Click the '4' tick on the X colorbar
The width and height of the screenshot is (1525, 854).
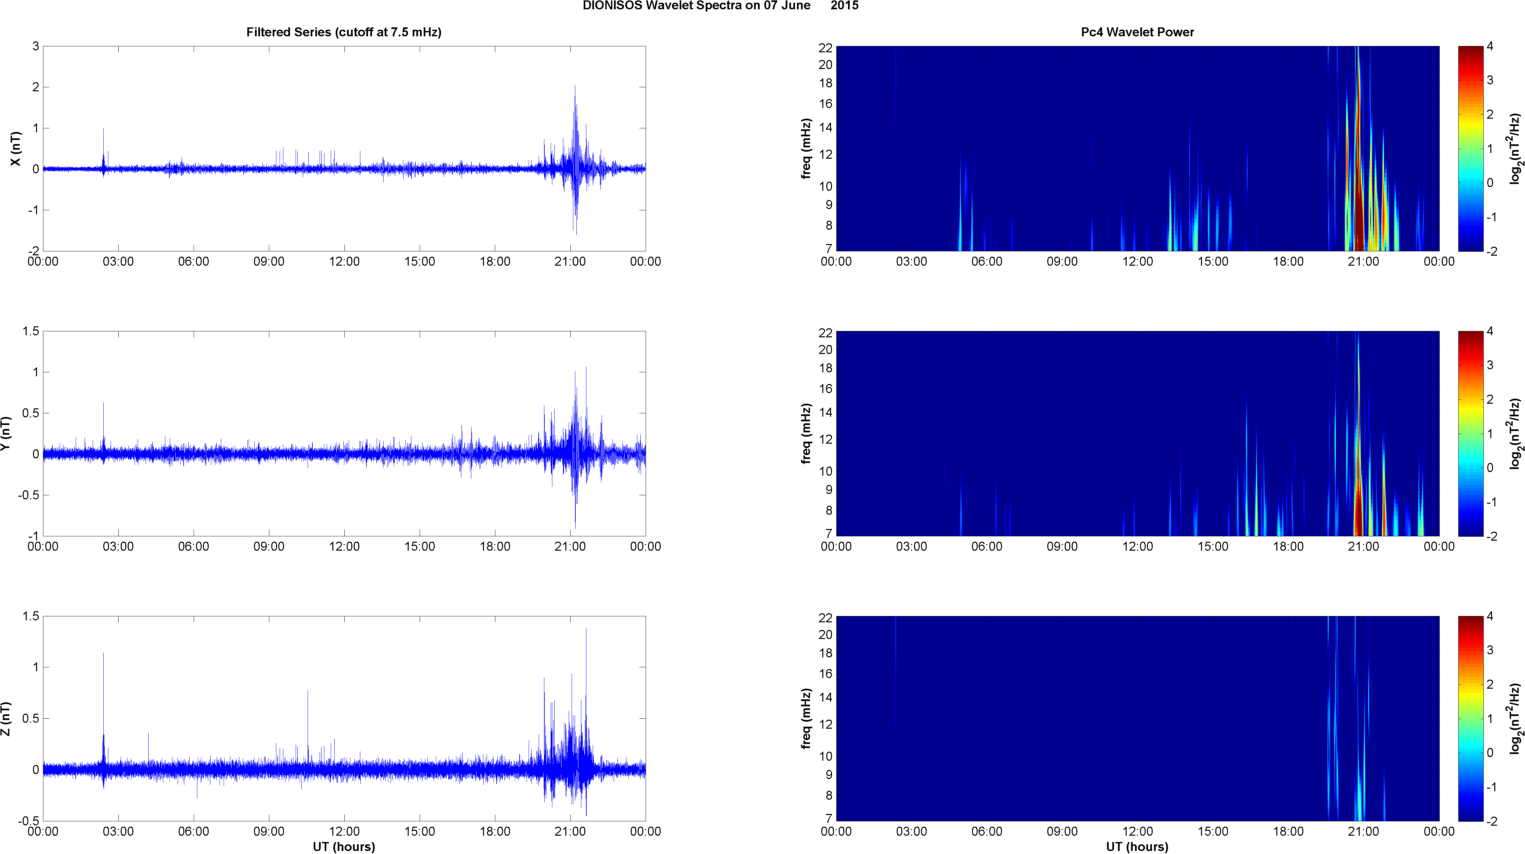(x=1490, y=46)
